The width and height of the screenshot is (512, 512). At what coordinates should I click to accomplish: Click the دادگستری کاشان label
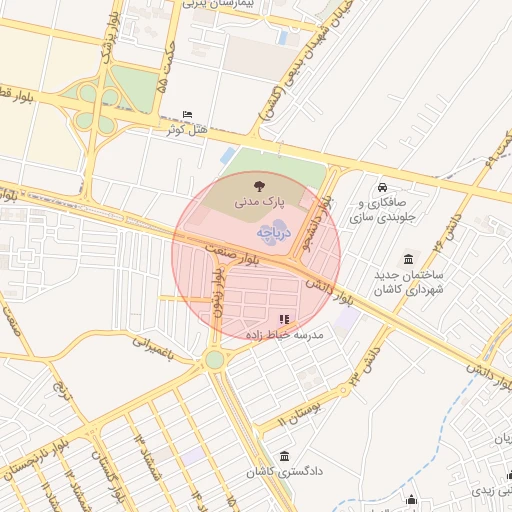pos(284,471)
